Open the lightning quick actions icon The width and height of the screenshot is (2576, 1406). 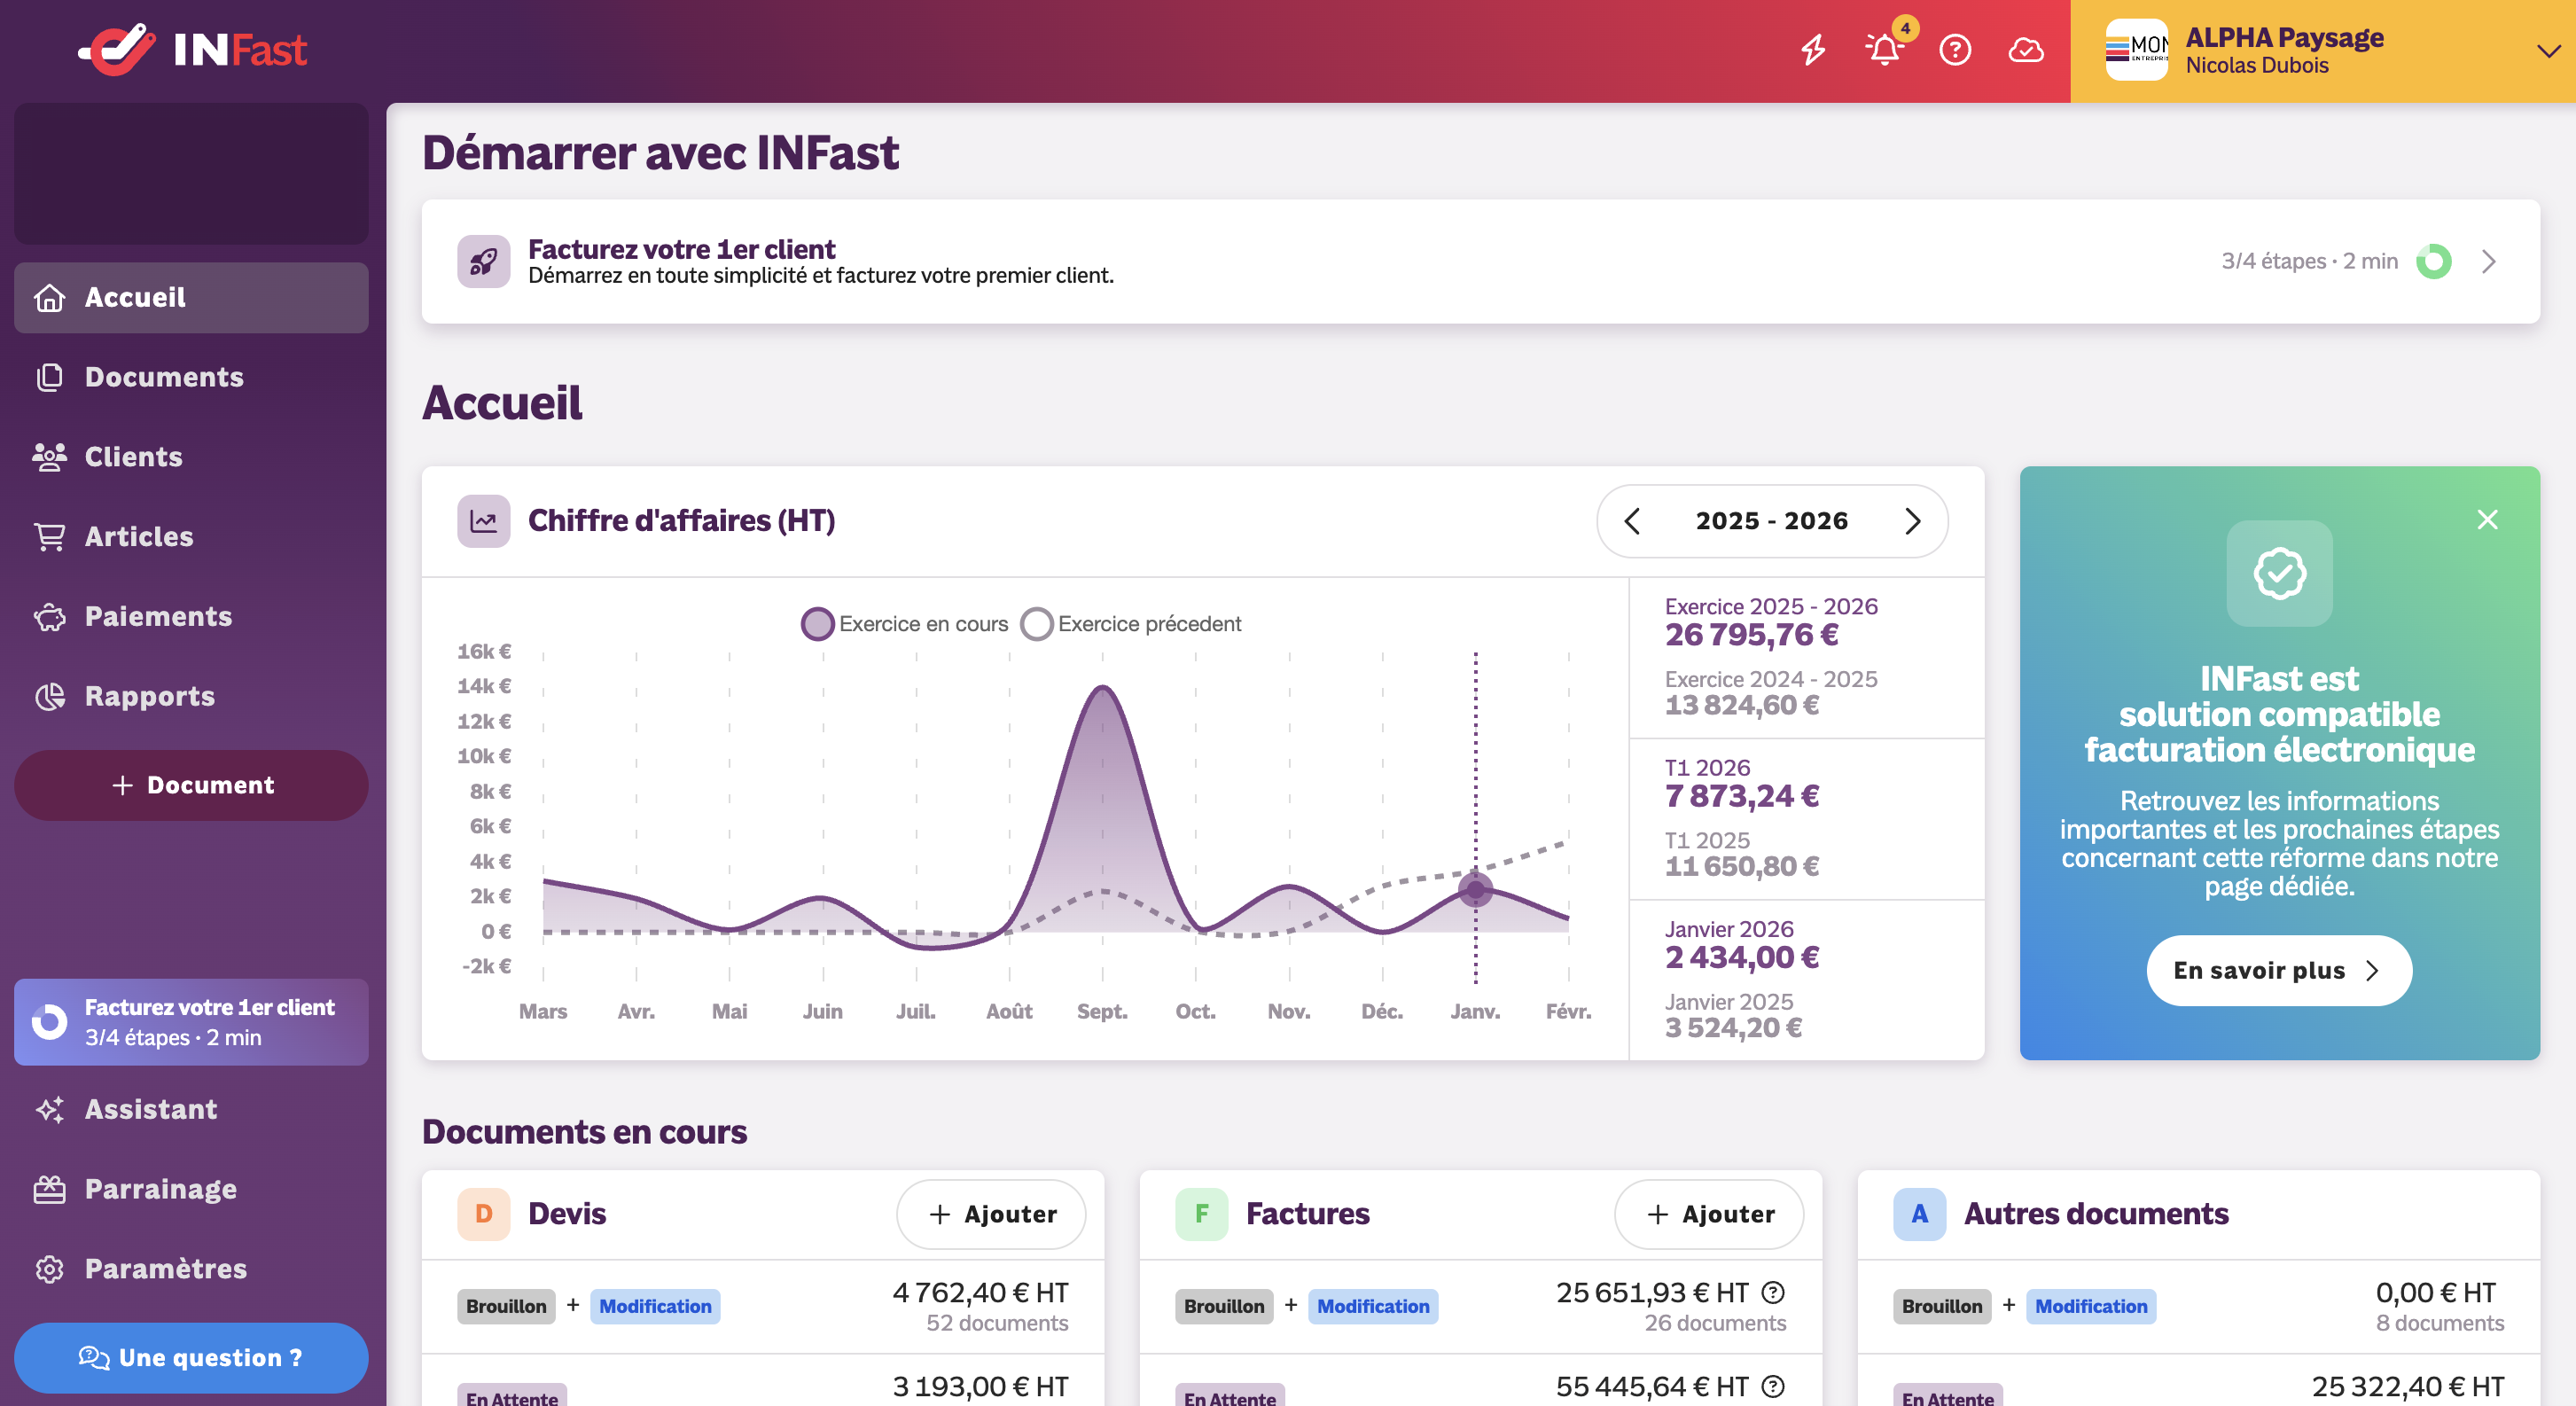pos(1813,49)
